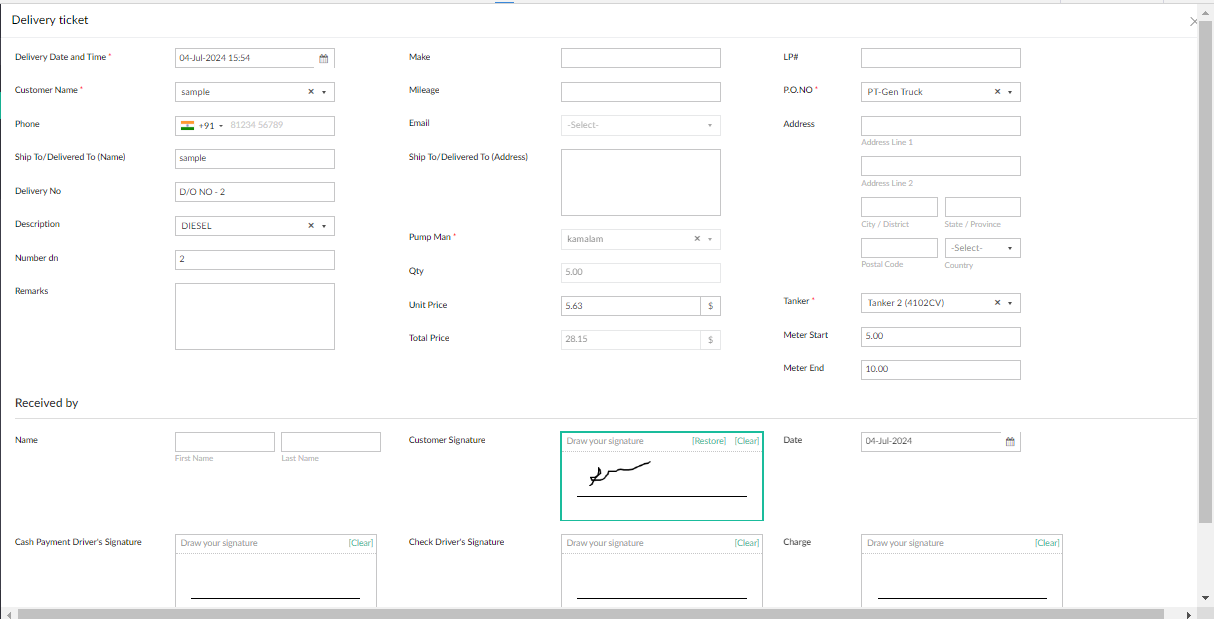Open the Delivery Date and Time calendar picker
The height and width of the screenshot is (619, 1214).
[x=323, y=58]
